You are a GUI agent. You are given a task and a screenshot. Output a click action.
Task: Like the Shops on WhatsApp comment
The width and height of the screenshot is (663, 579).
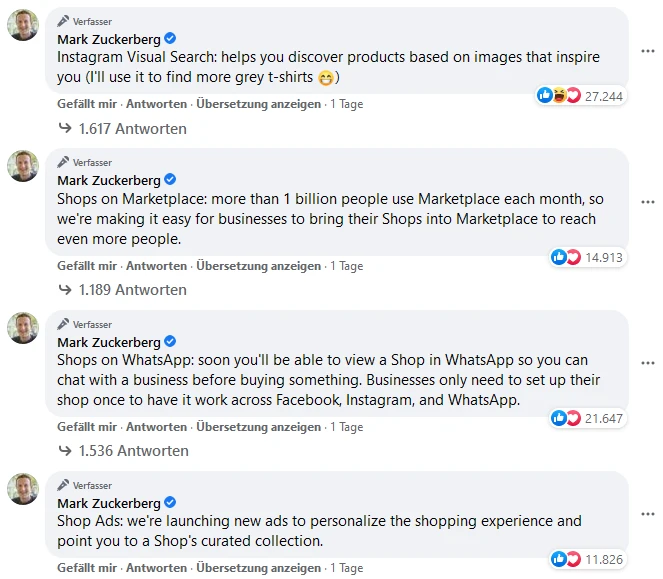point(88,427)
